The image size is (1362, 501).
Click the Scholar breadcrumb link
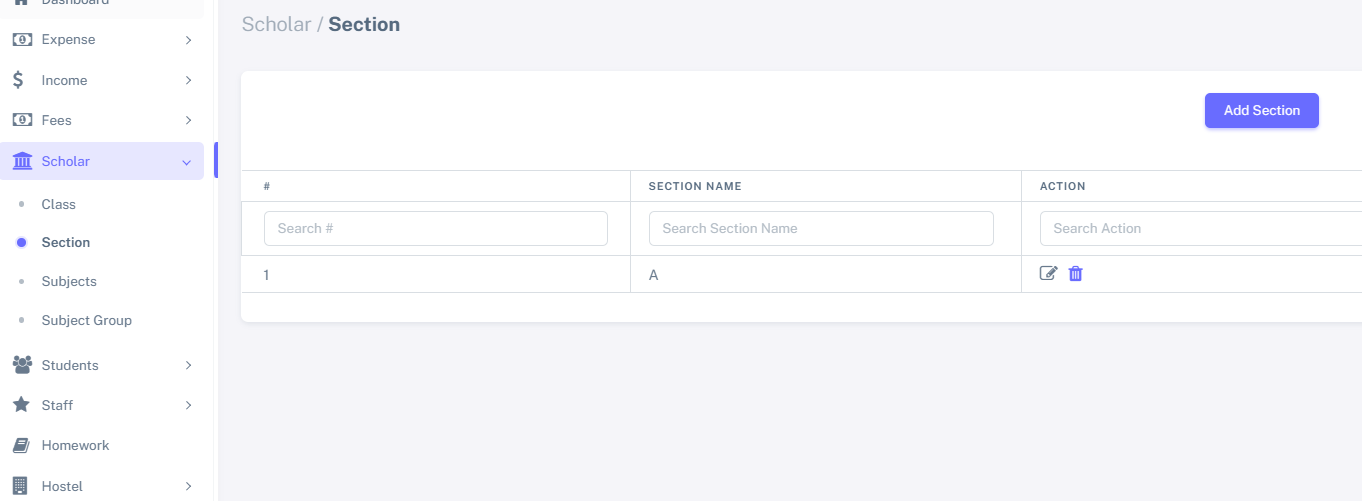point(276,25)
